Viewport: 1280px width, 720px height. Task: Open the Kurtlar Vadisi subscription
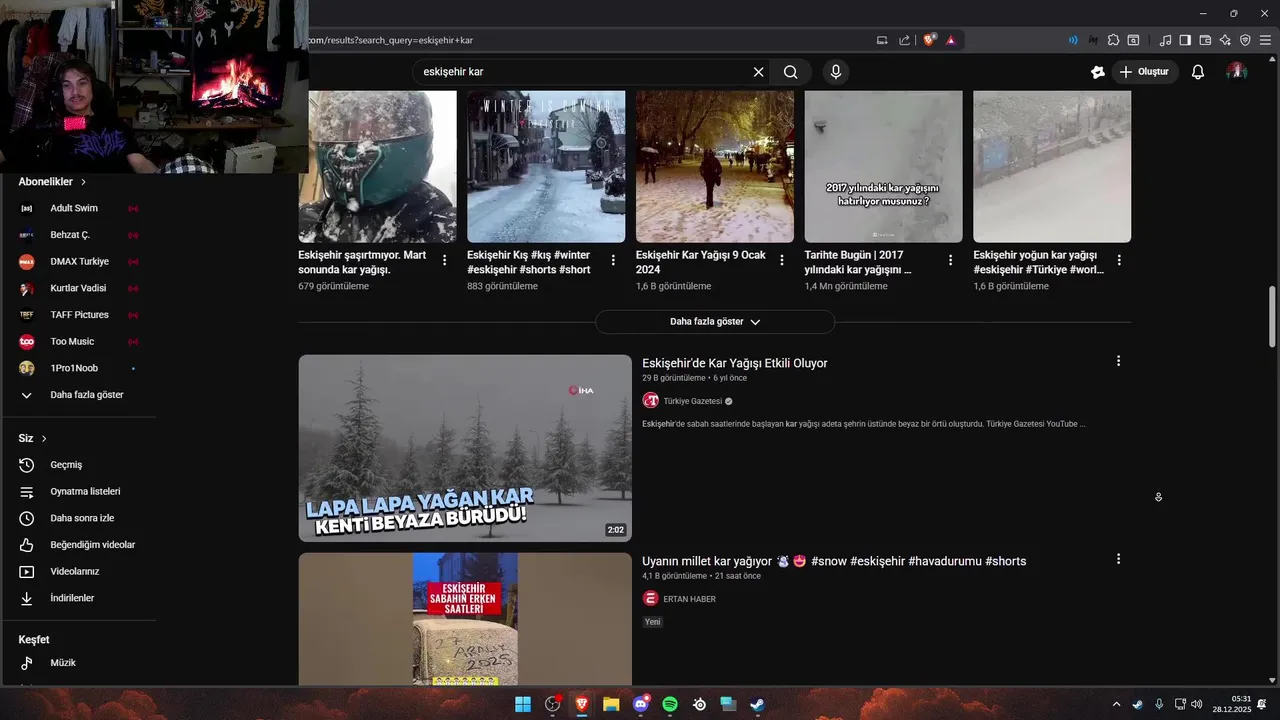point(78,288)
